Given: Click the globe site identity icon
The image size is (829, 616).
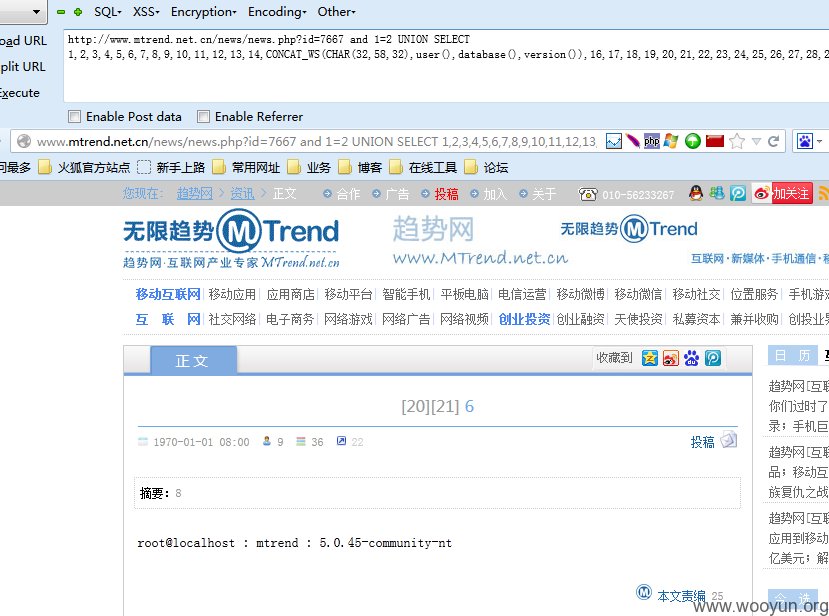Looking at the screenshot, I should tap(24, 141).
